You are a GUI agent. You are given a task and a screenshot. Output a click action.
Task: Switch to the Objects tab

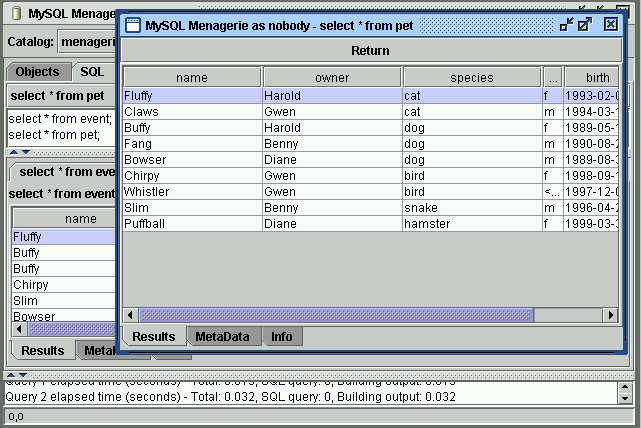[38, 72]
